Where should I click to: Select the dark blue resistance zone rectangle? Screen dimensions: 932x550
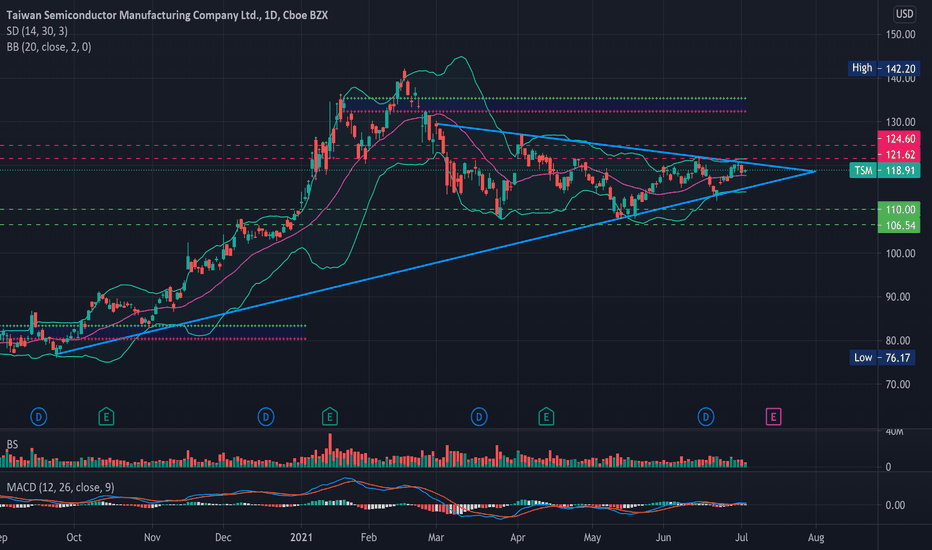point(545,105)
